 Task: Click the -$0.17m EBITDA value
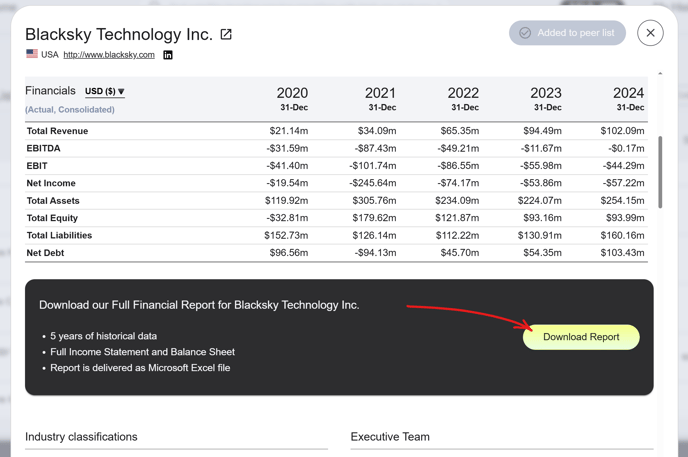pos(626,148)
